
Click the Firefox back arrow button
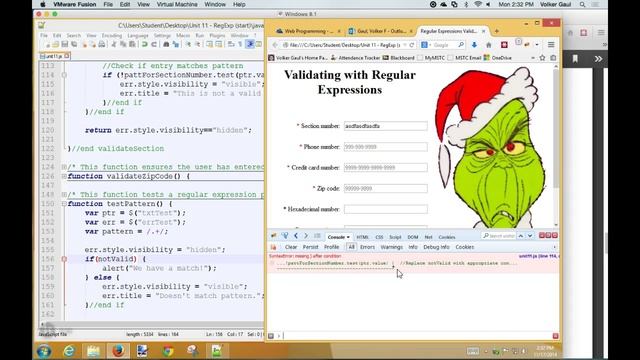(x=275, y=45)
